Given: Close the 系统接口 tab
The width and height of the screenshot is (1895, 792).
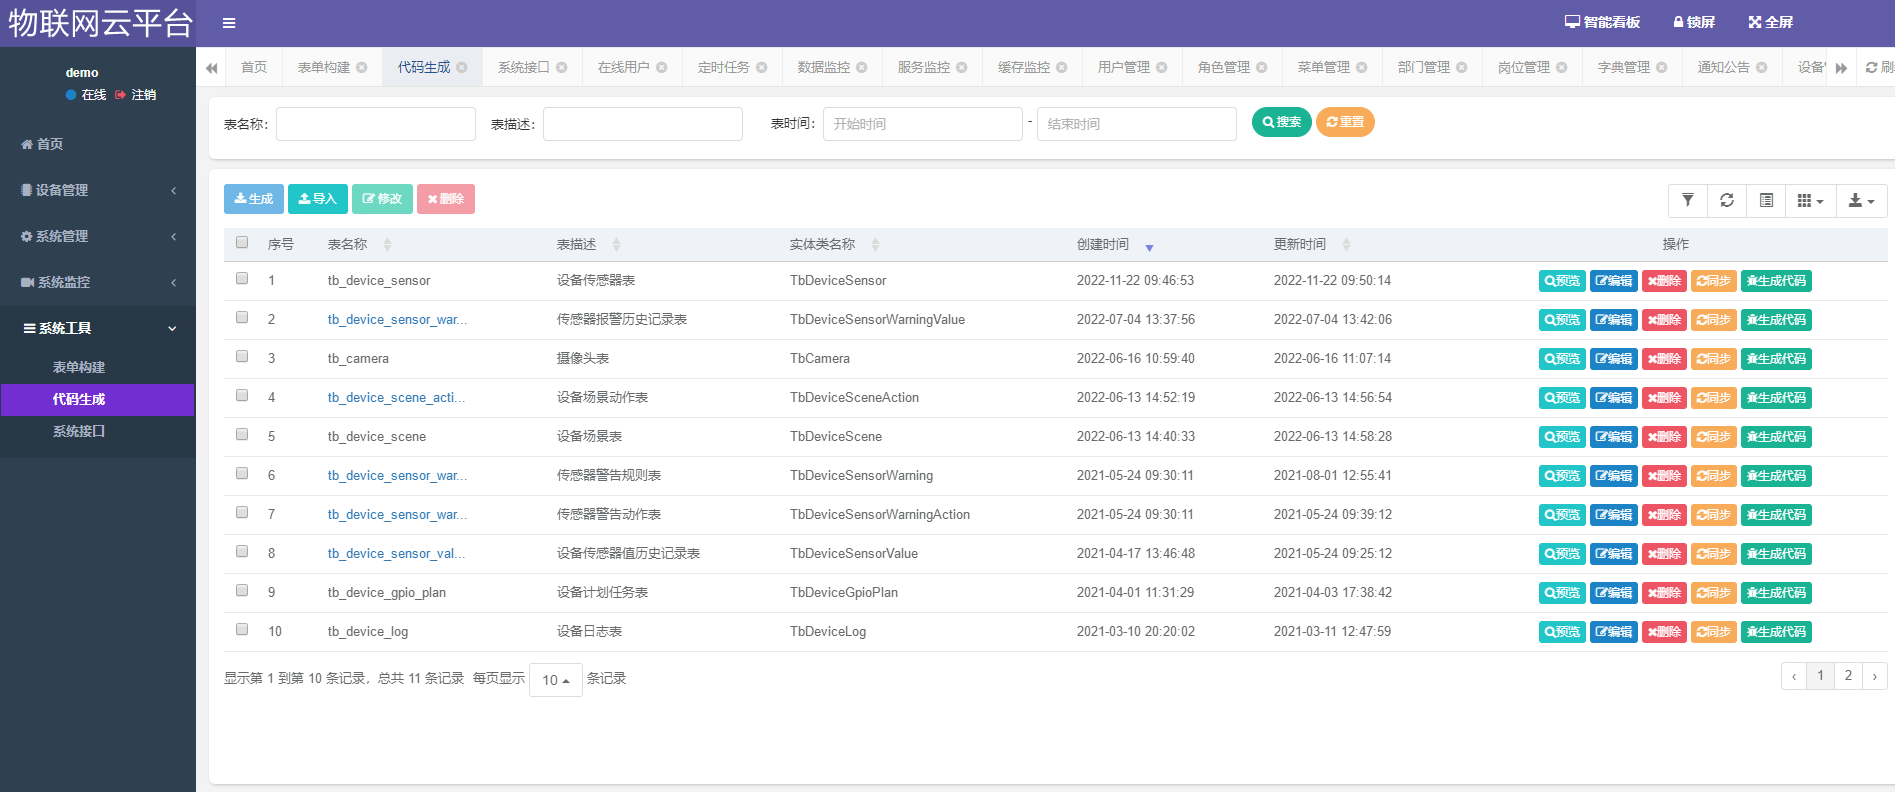Looking at the screenshot, I should tap(562, 68).
